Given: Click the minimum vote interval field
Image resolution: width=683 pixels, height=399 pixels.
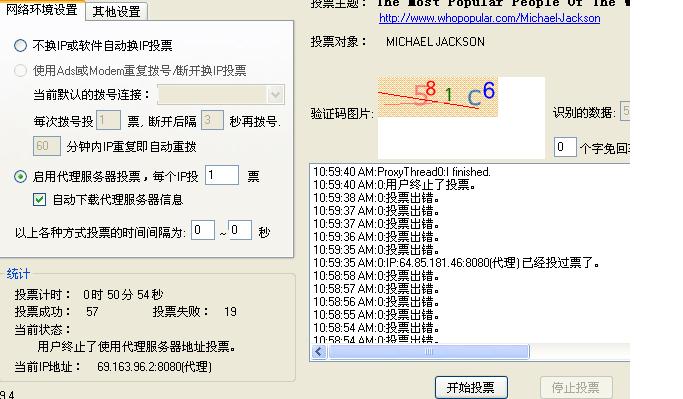Looking at the screenshot, I should tap(203, 230).
